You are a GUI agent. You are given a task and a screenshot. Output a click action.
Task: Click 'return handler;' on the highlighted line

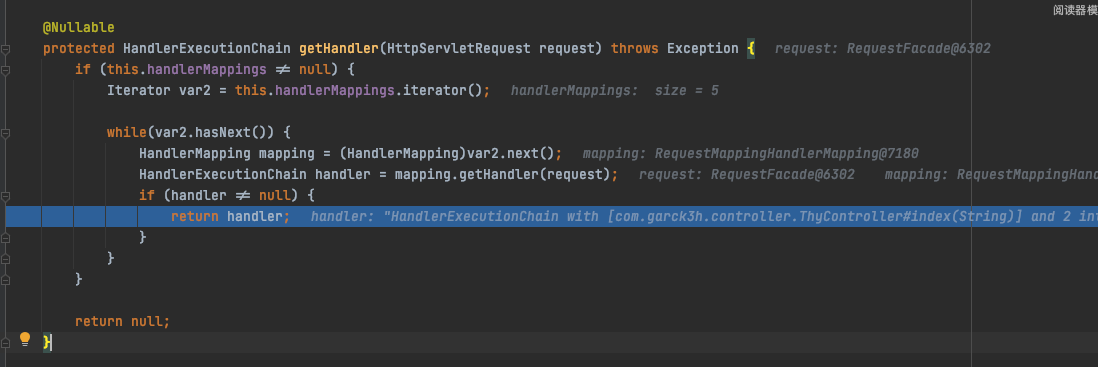coord(230,216)
